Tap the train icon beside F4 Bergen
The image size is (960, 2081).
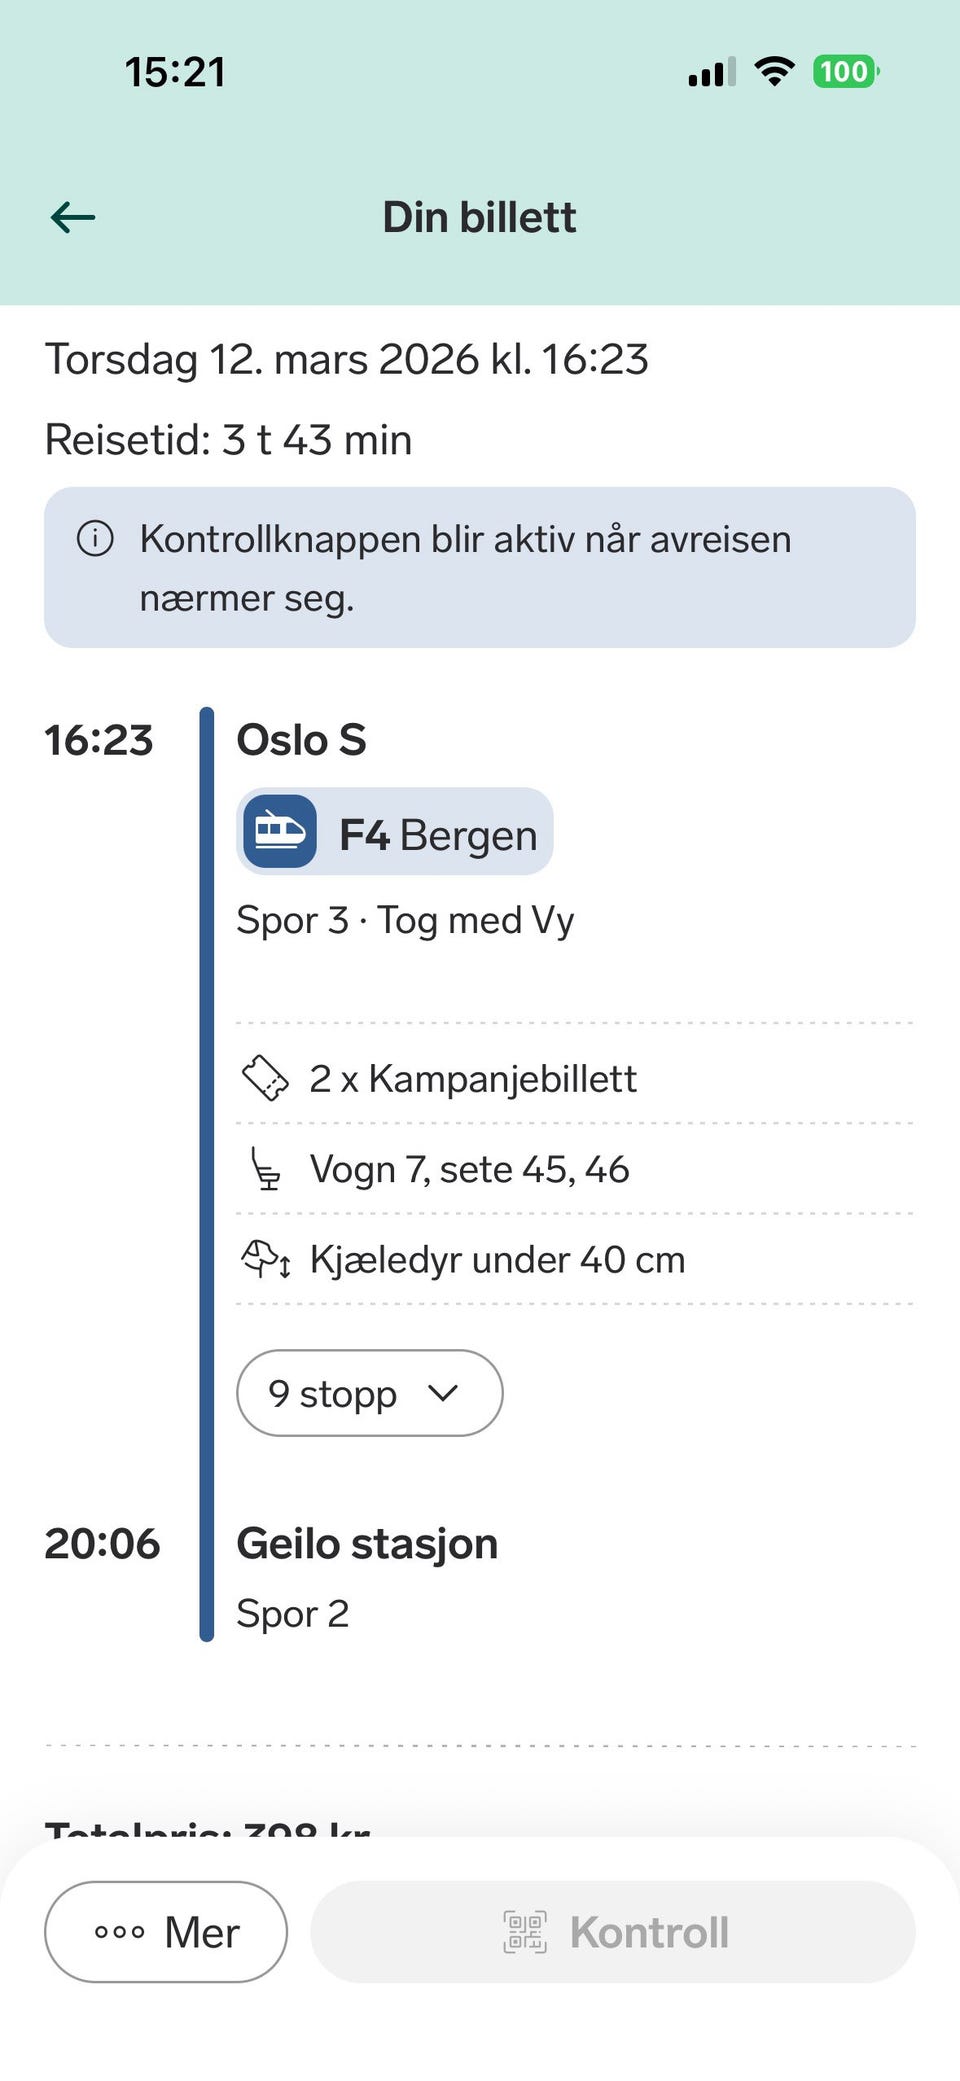[280, 832]
